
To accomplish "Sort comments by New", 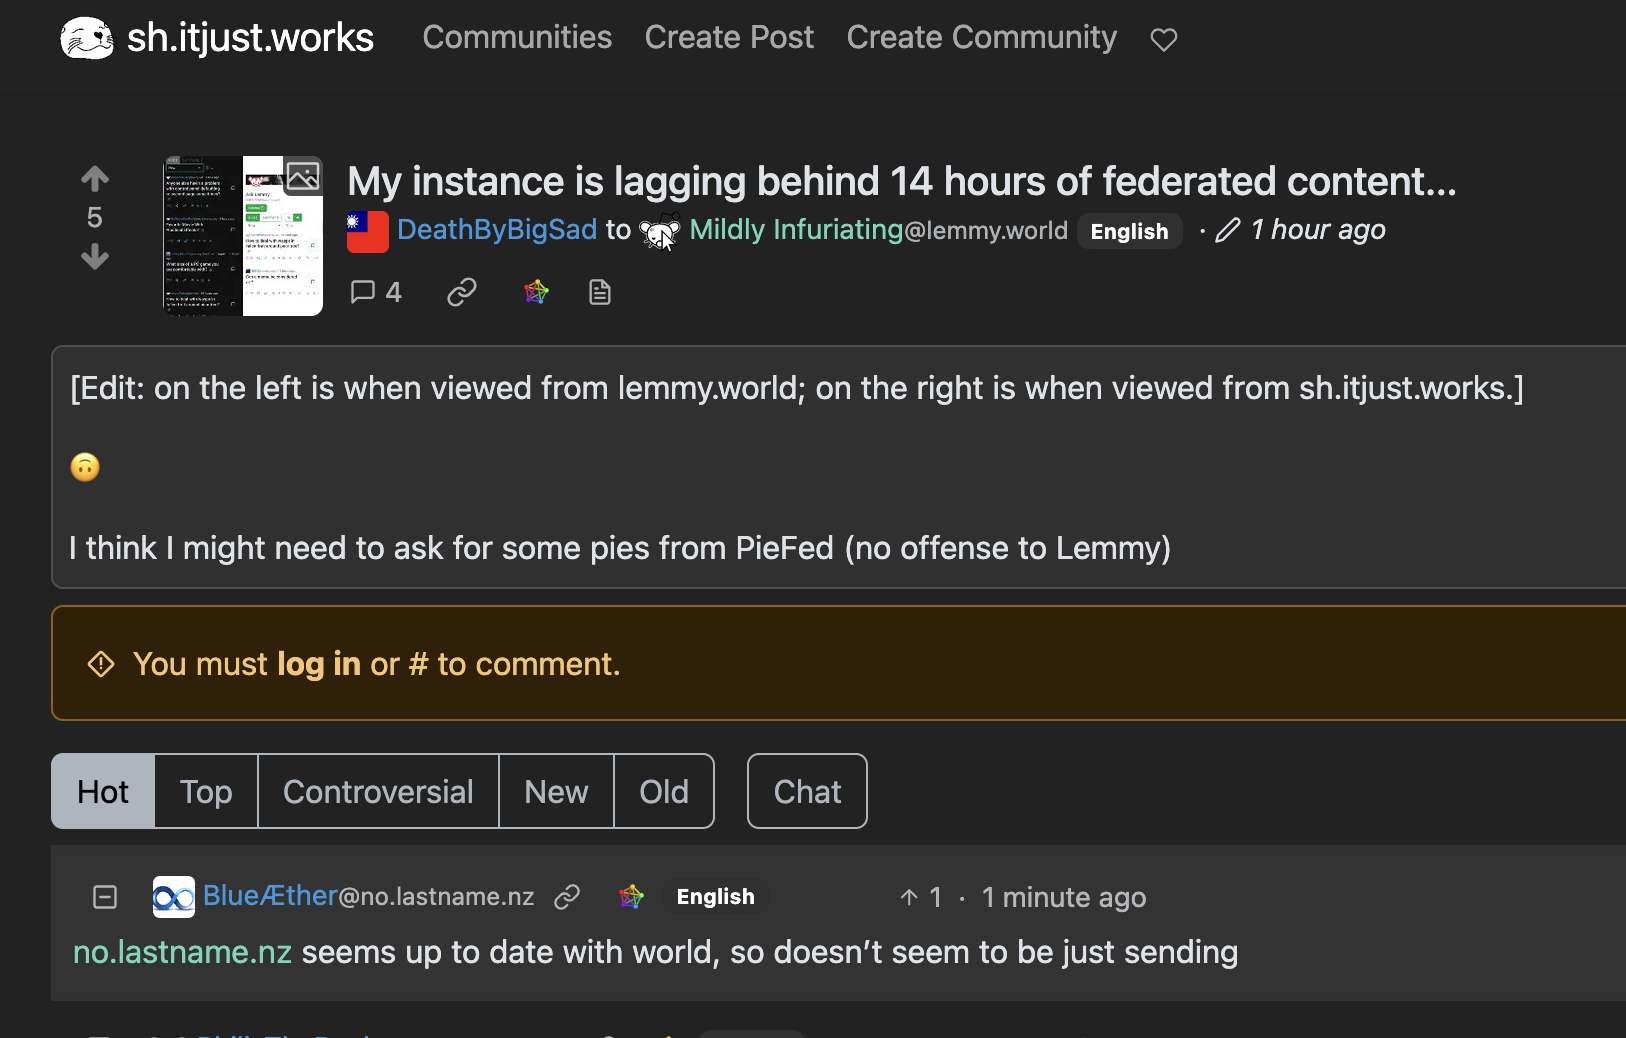I will [556, 792].
